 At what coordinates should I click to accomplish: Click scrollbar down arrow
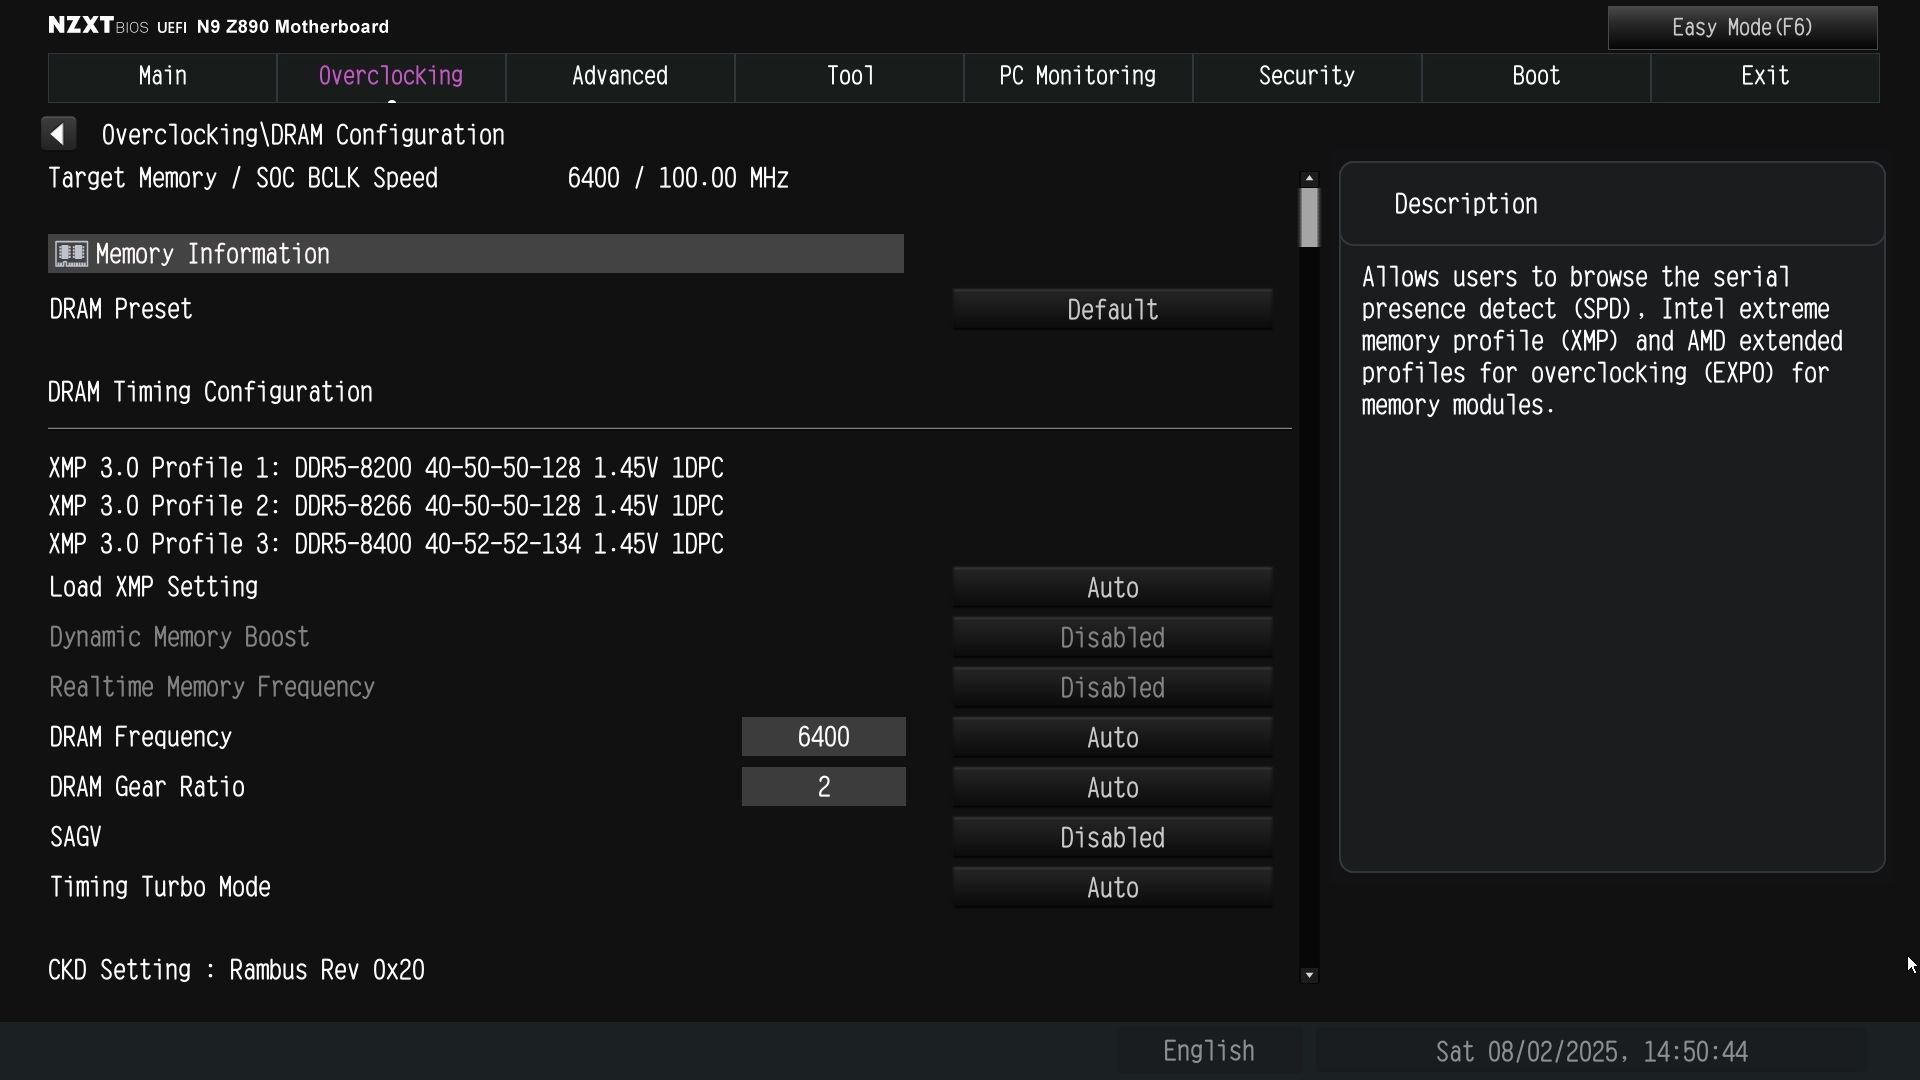click(x=1309, y=975)
